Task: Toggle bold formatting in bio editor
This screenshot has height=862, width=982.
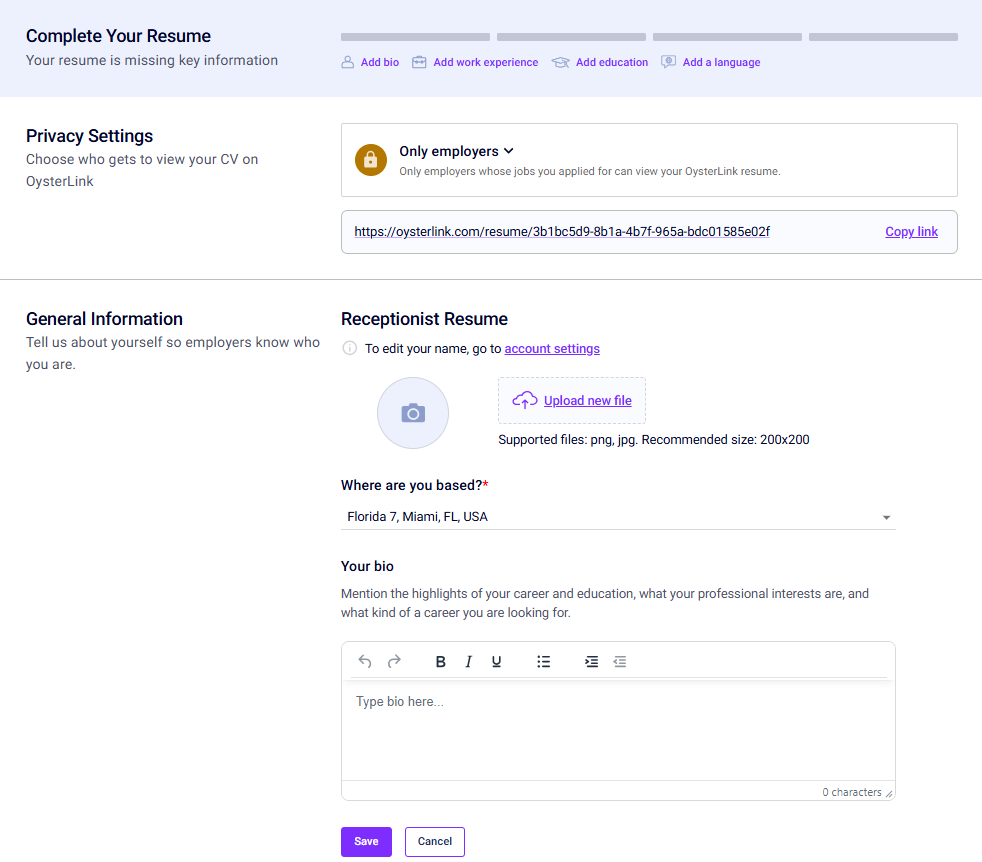Action: [x=440, y=662]
